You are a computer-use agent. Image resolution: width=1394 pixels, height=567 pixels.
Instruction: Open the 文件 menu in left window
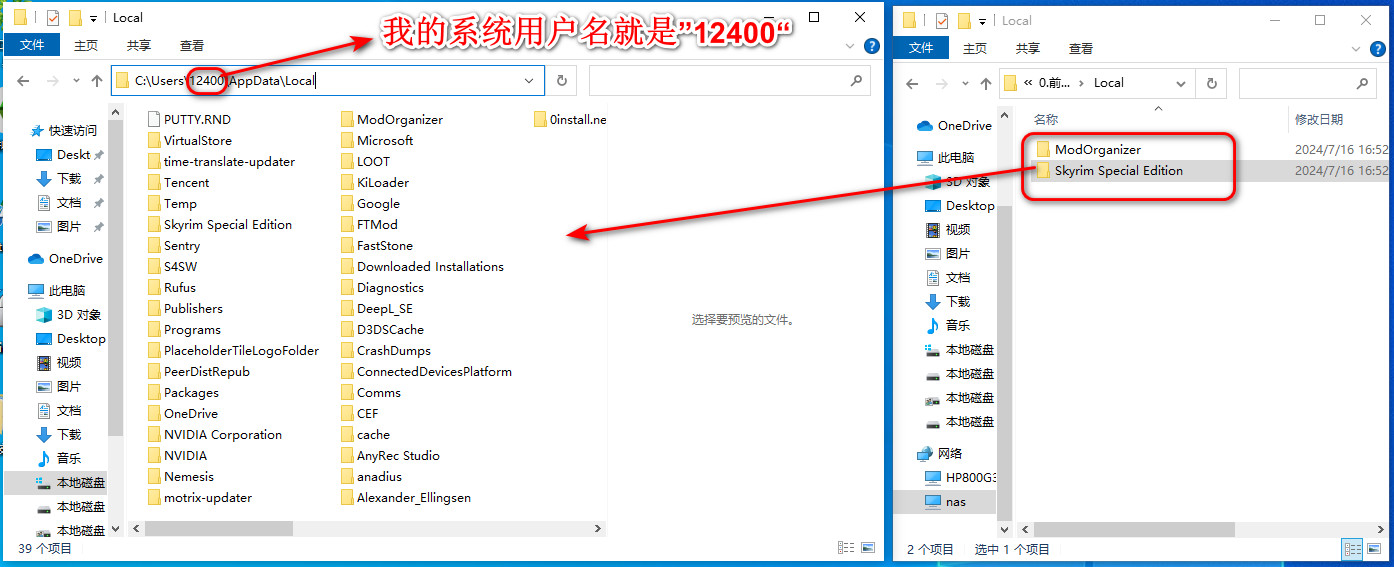pyautogui.click(x=32, y=45)
